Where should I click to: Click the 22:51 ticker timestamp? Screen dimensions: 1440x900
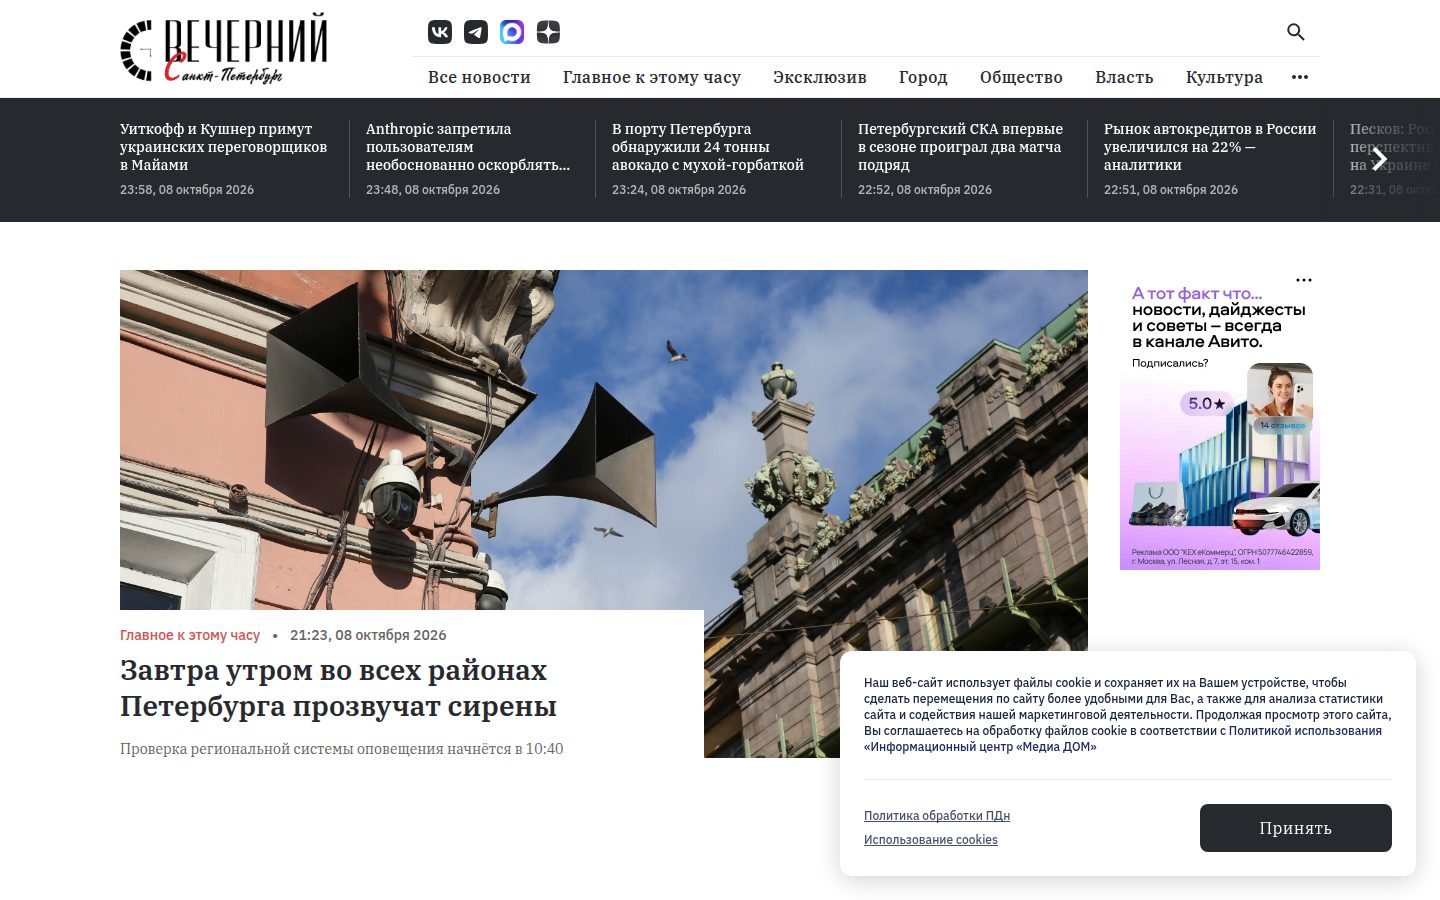click(1171, 190)
